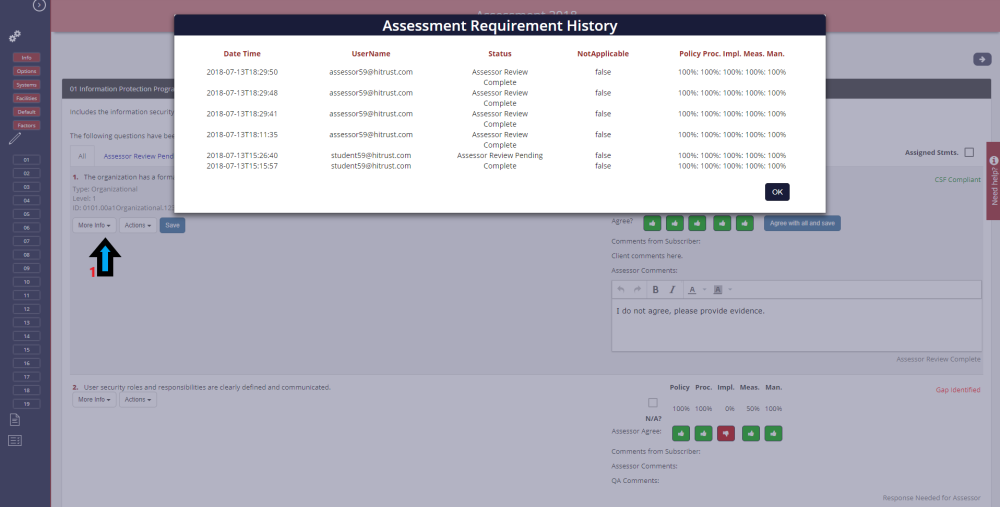This screenshot has width=1000, height=507.
Task: Open Systems section in sidebar
Action: [26, 85]
